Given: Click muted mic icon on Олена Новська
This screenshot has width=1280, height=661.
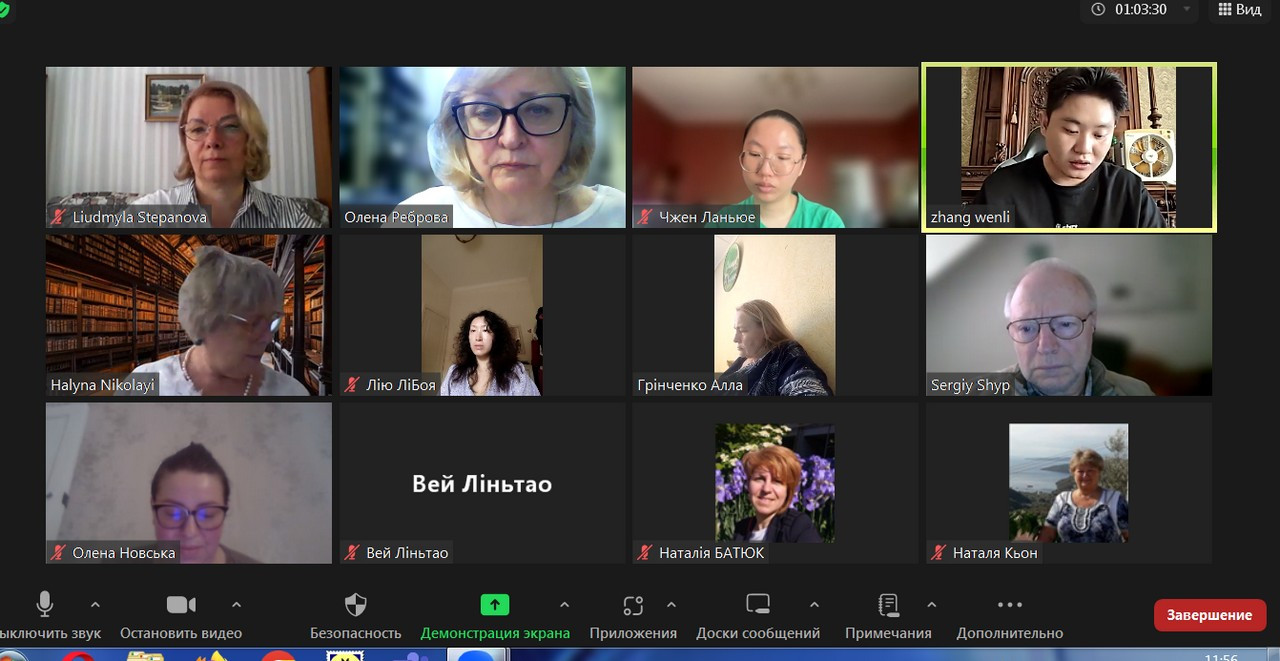Looking at the screenshot, I should coord(60,553).
